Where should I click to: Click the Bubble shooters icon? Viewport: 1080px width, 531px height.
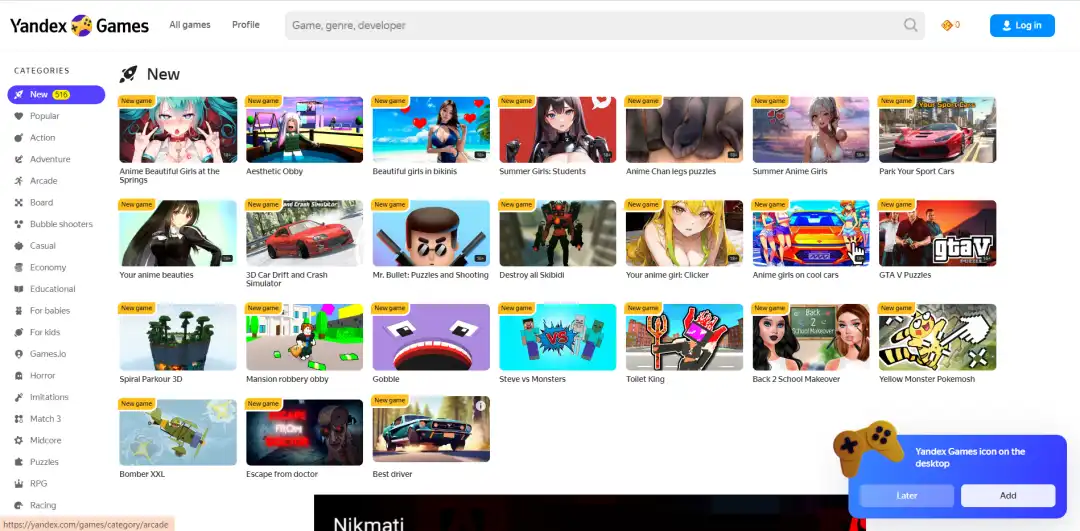pos(19,224)
